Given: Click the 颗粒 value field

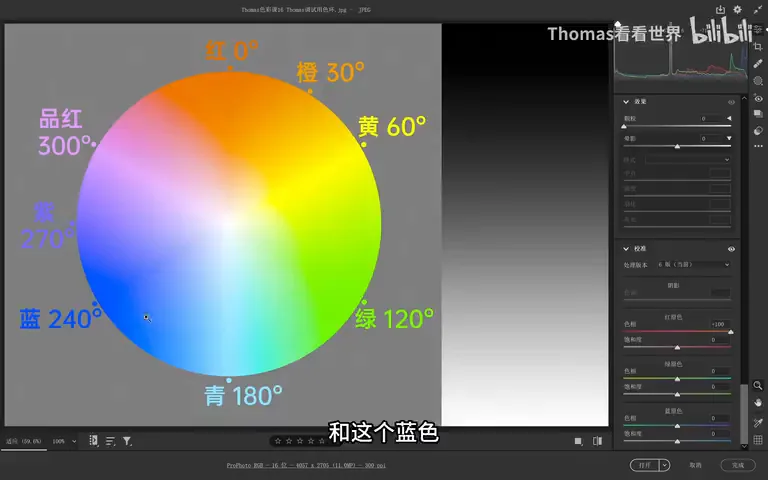Looking at the screenshot, I should [711, 119].
